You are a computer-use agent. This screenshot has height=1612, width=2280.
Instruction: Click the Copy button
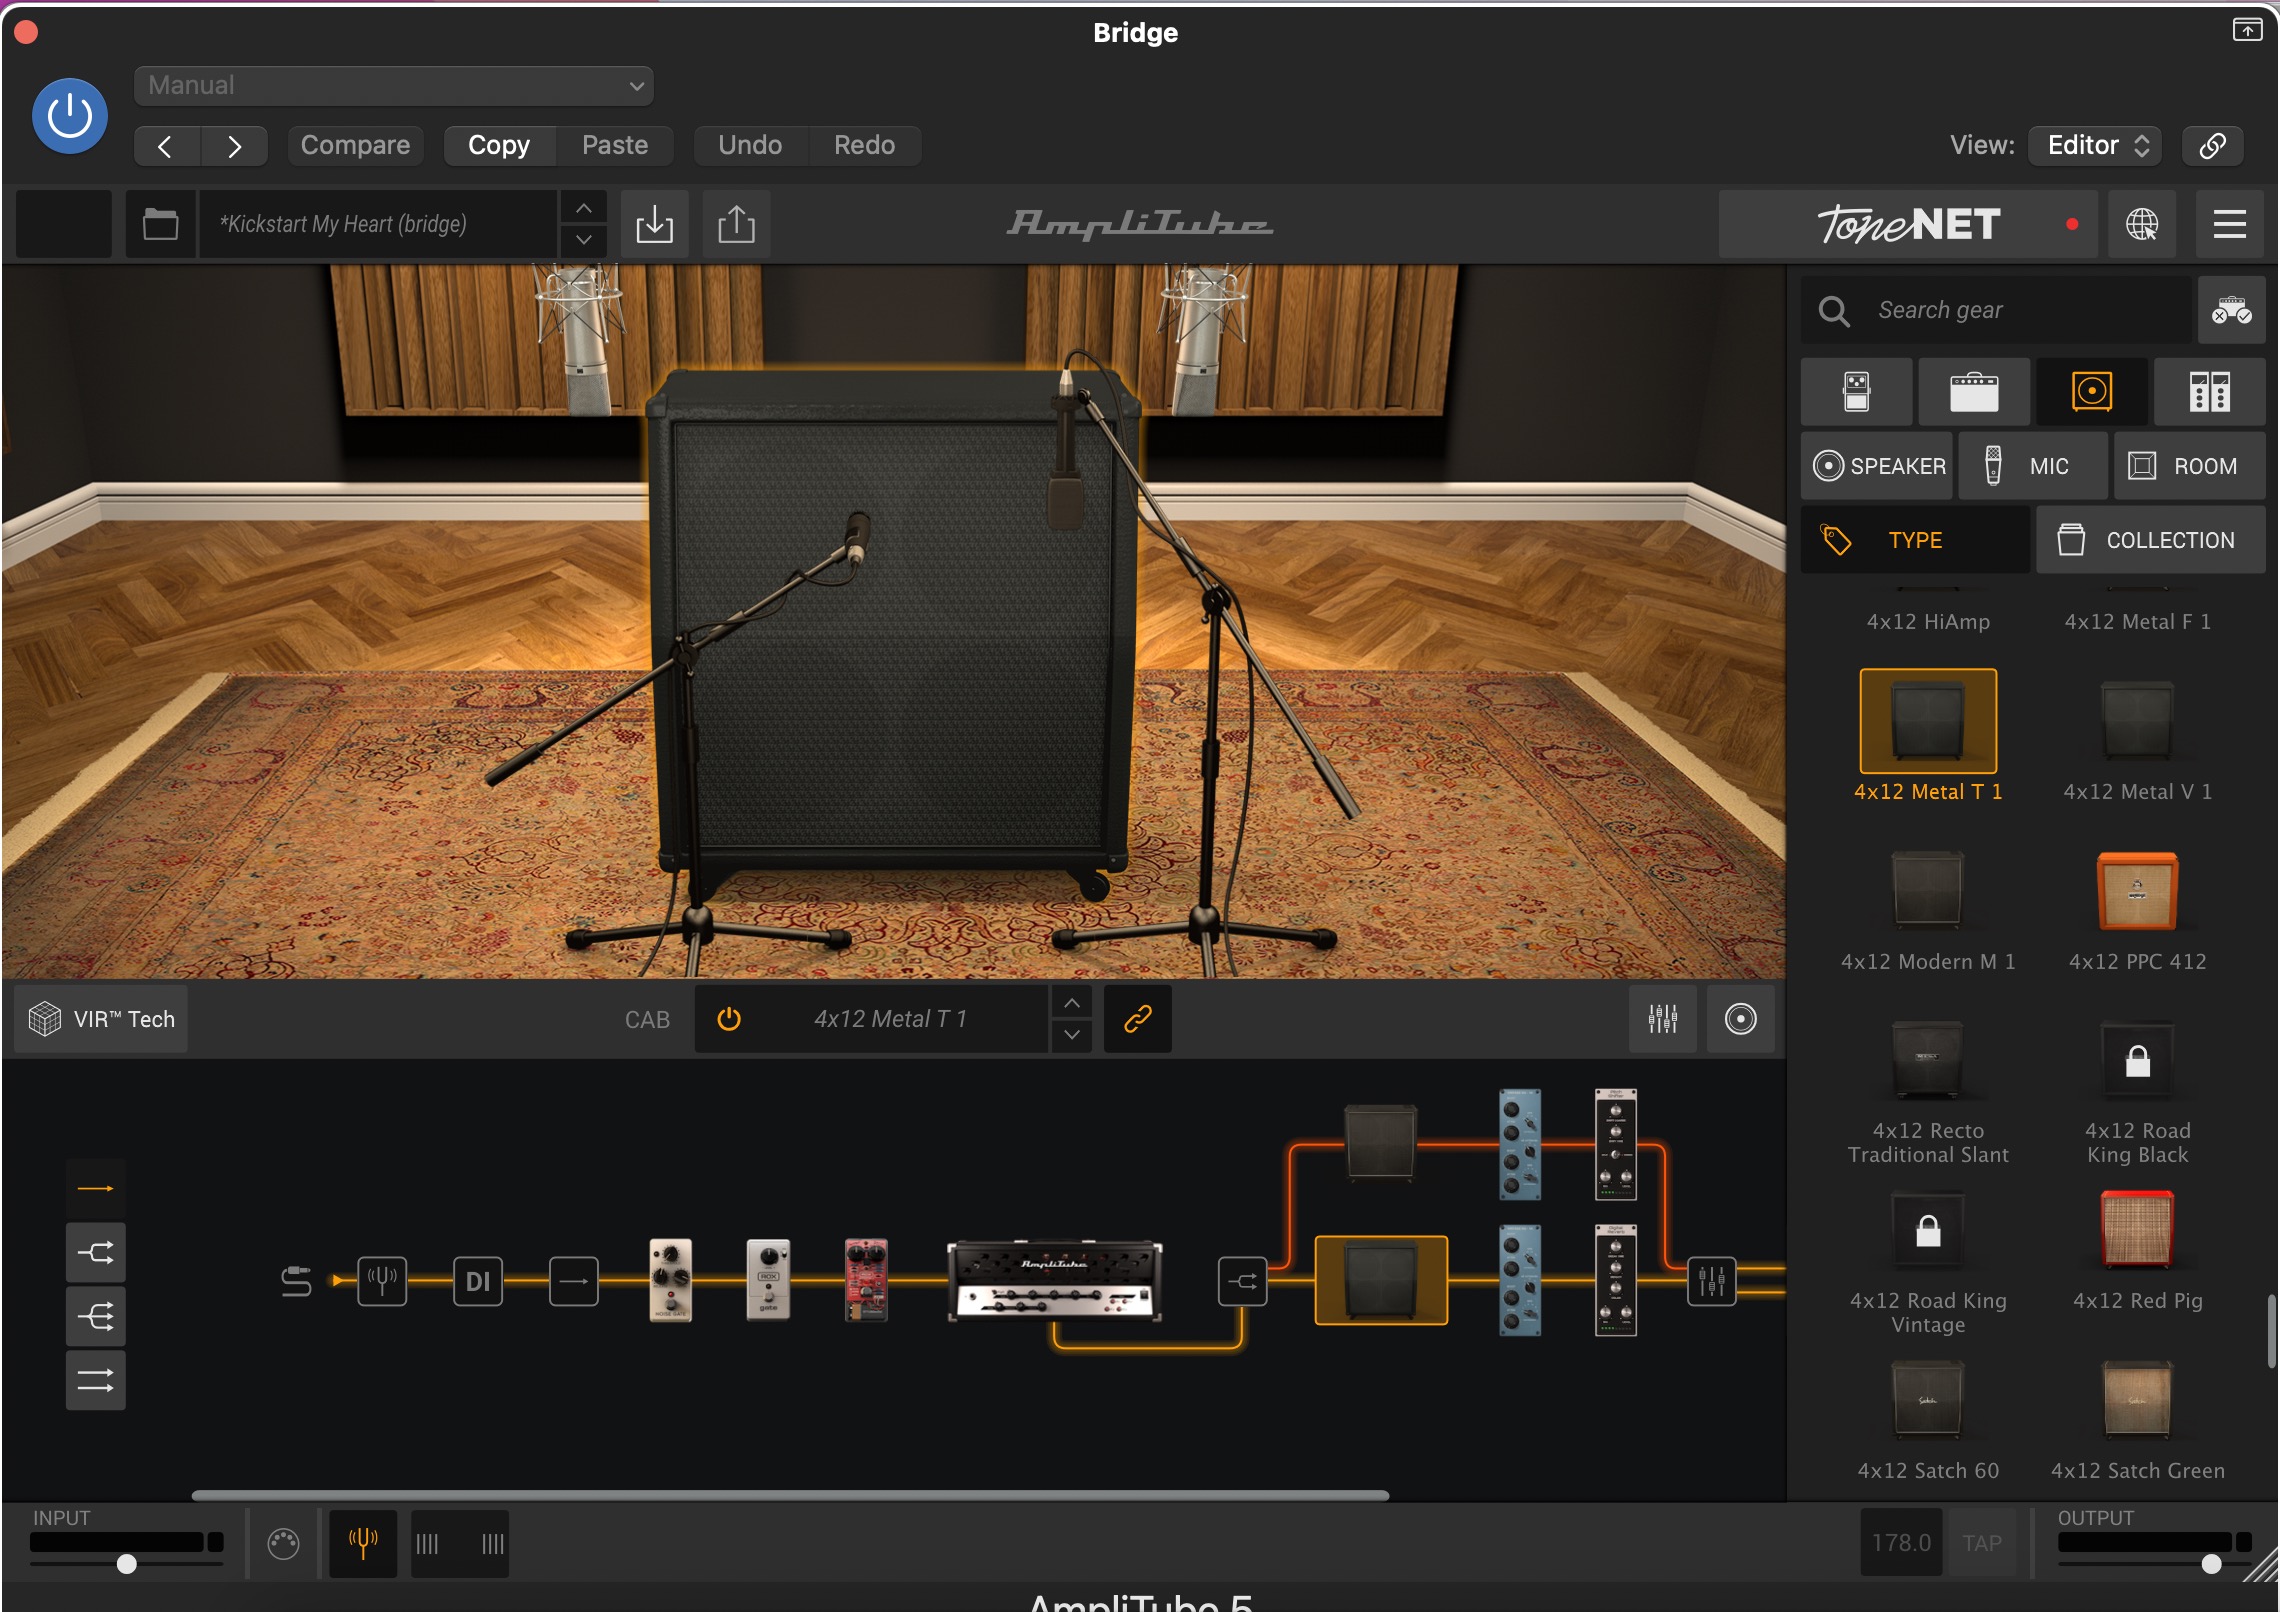(499, 146)
